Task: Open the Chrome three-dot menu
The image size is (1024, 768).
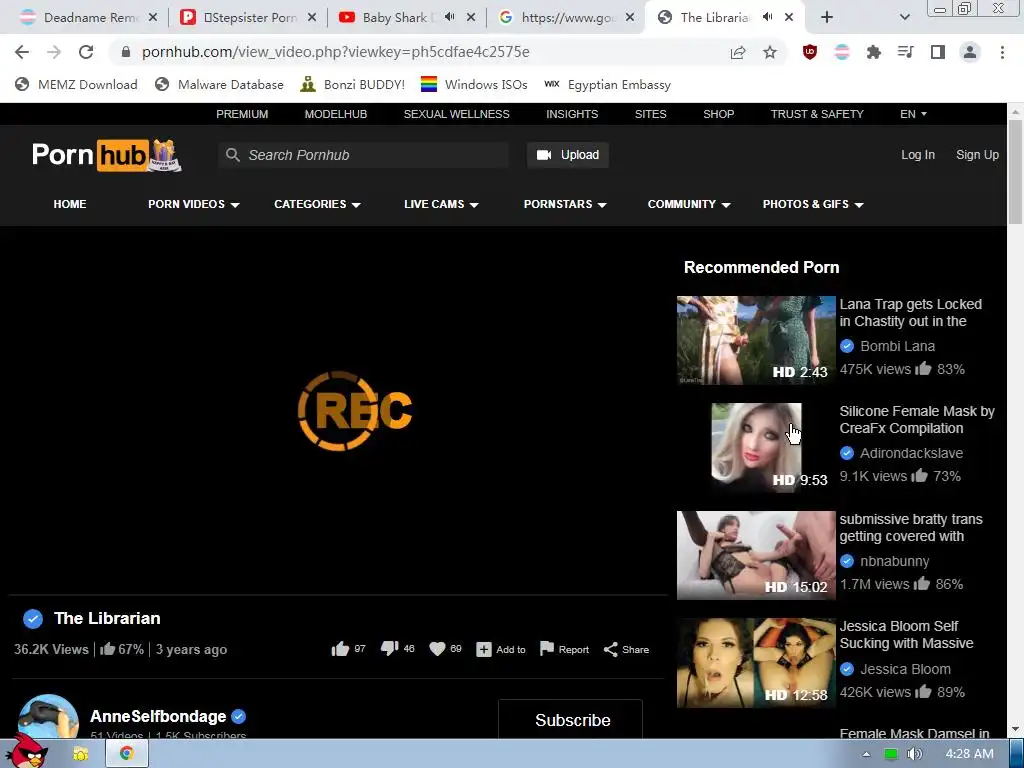Action: point(1002,52)
